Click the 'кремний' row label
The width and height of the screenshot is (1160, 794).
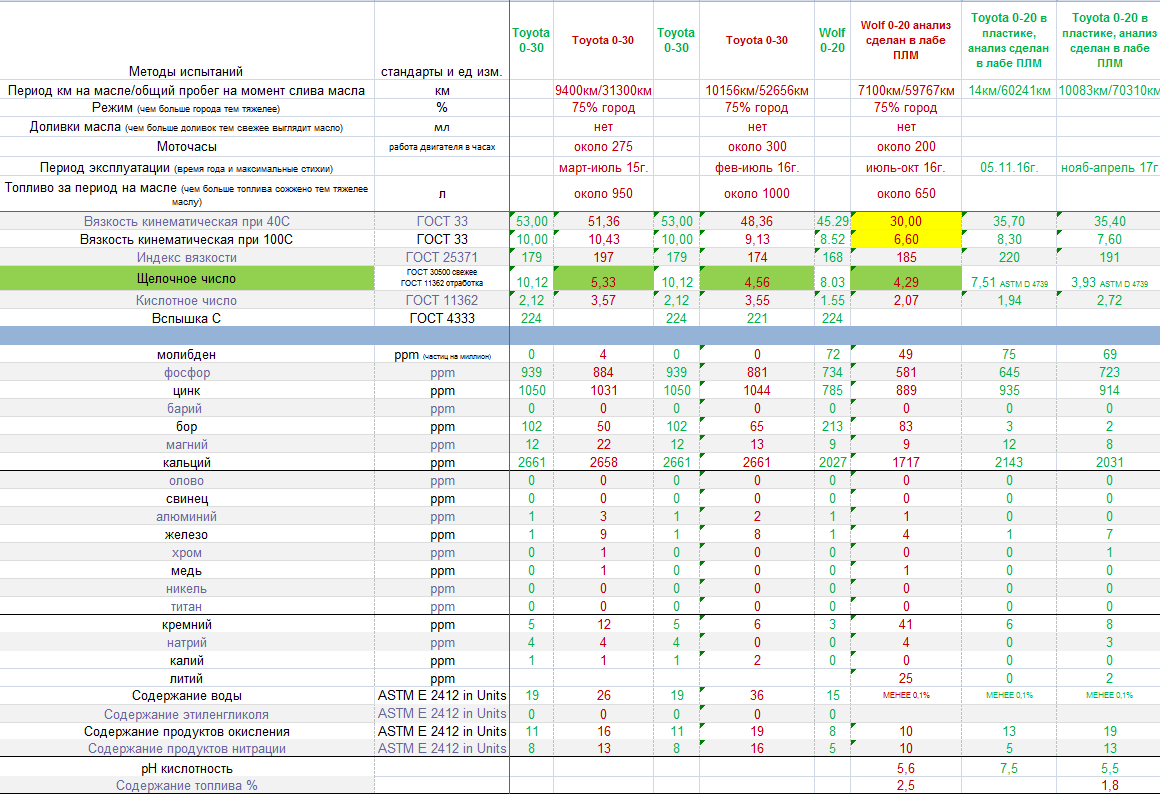coord(186,625)
